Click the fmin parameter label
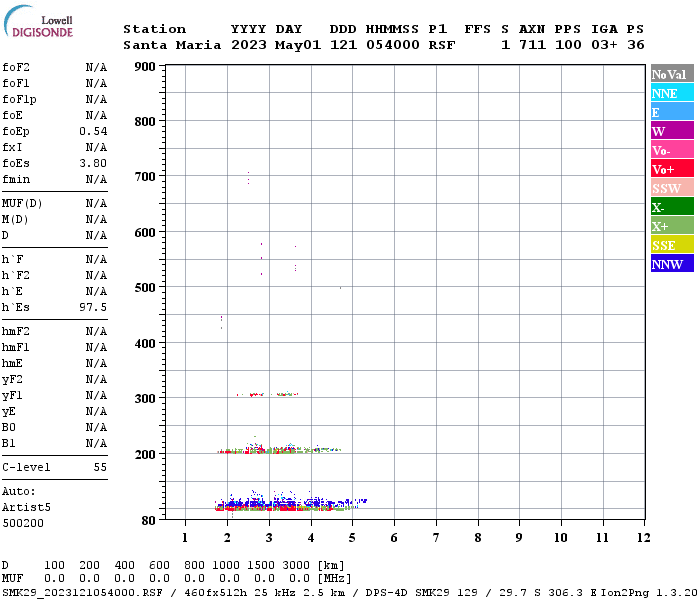This screenshot has width=700, height=600. (x=16, y=179)
